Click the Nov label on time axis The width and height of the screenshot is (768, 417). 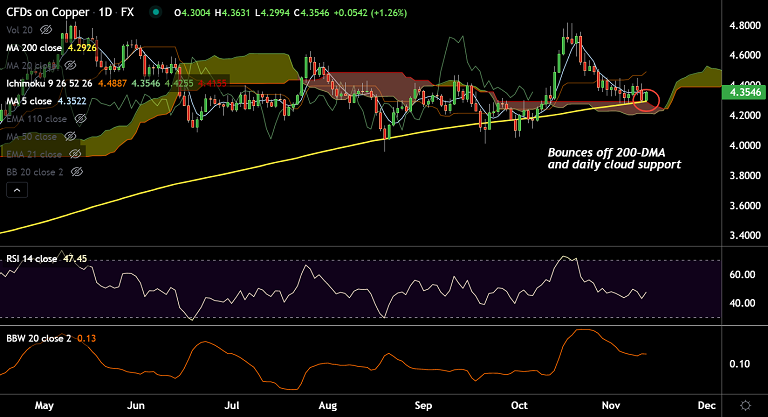coord(611,405)
